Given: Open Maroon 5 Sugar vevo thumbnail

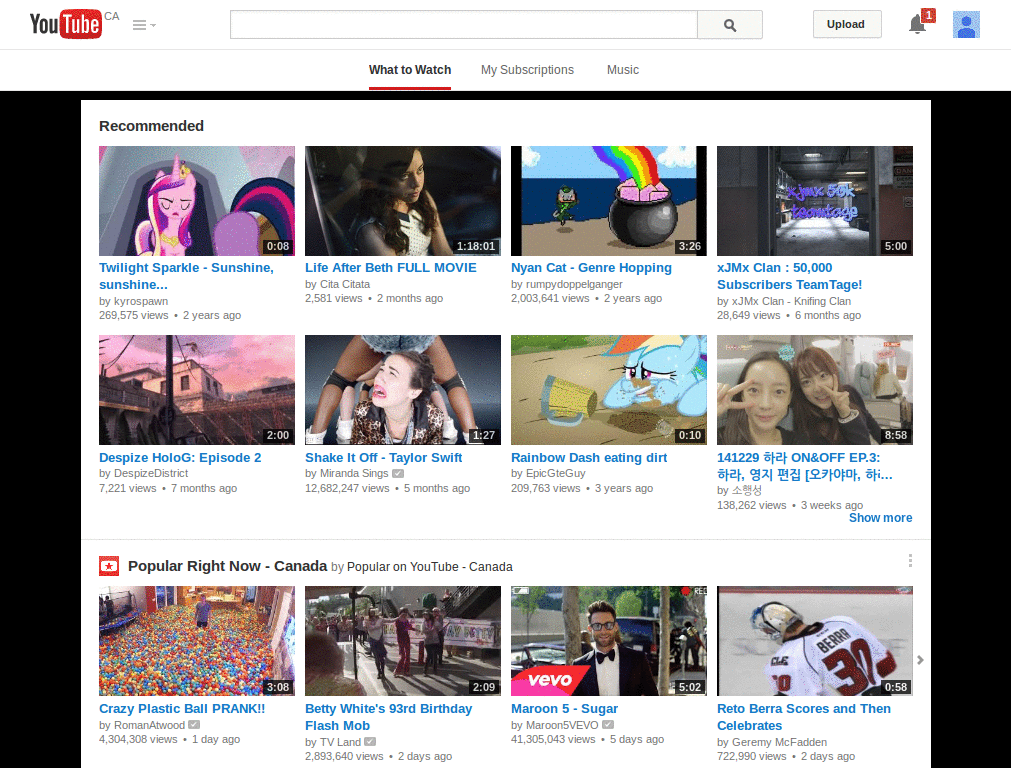Looking at the screenshot, I should point(609,641).
